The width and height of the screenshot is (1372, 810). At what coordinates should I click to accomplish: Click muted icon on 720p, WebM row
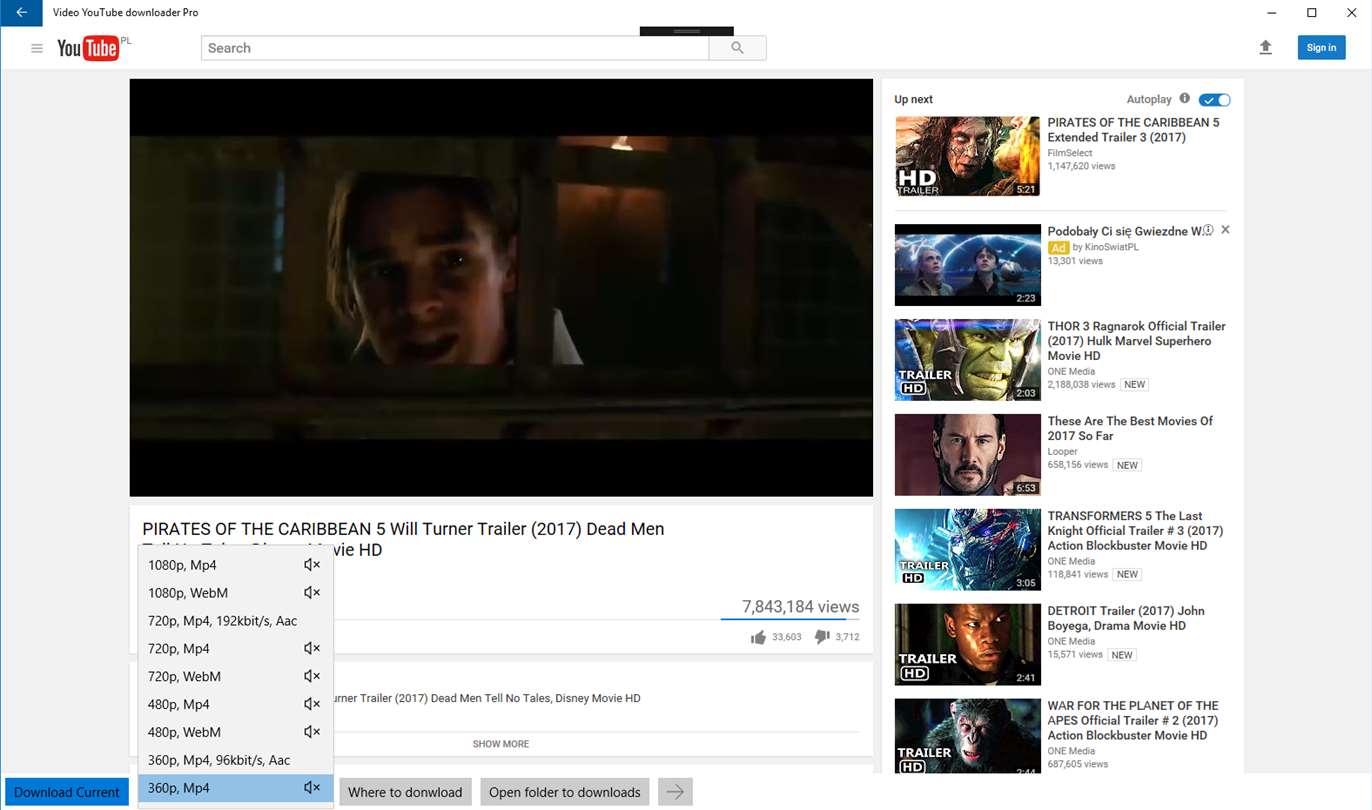[x=312, y=677]
